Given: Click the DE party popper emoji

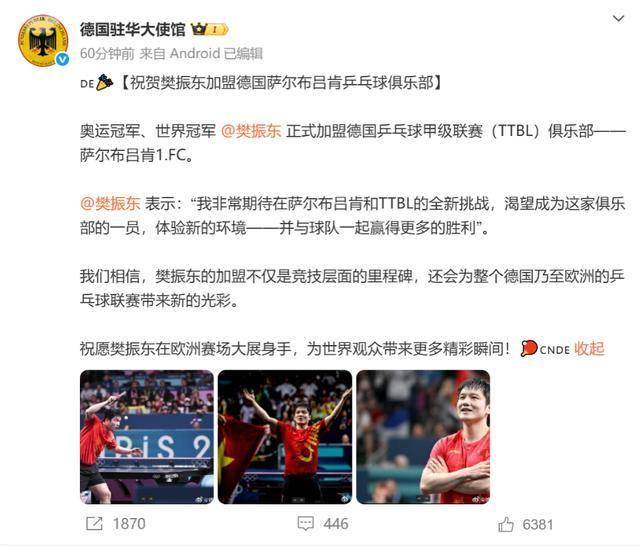Looking at the screenshot, I should coord(104,82).
